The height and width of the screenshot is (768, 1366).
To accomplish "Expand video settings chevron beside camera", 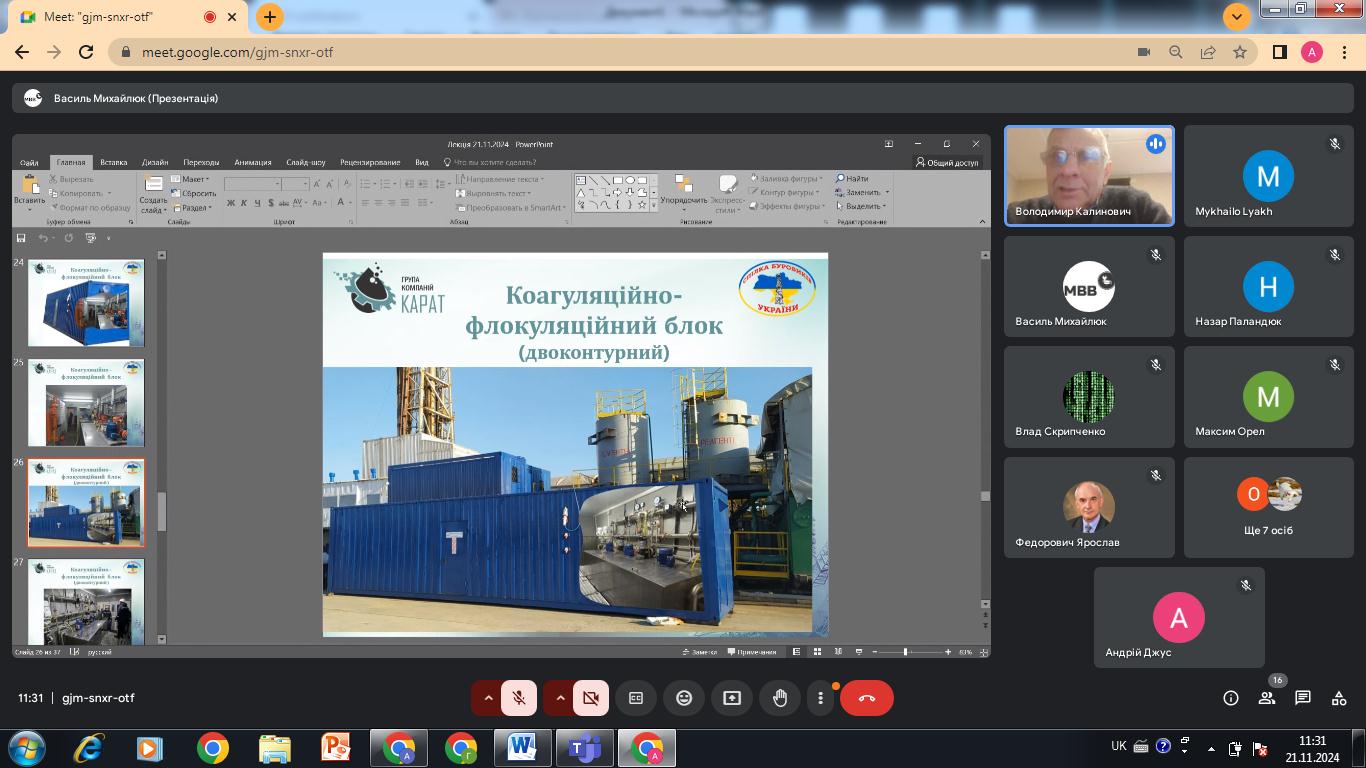I will pos(560,698).
